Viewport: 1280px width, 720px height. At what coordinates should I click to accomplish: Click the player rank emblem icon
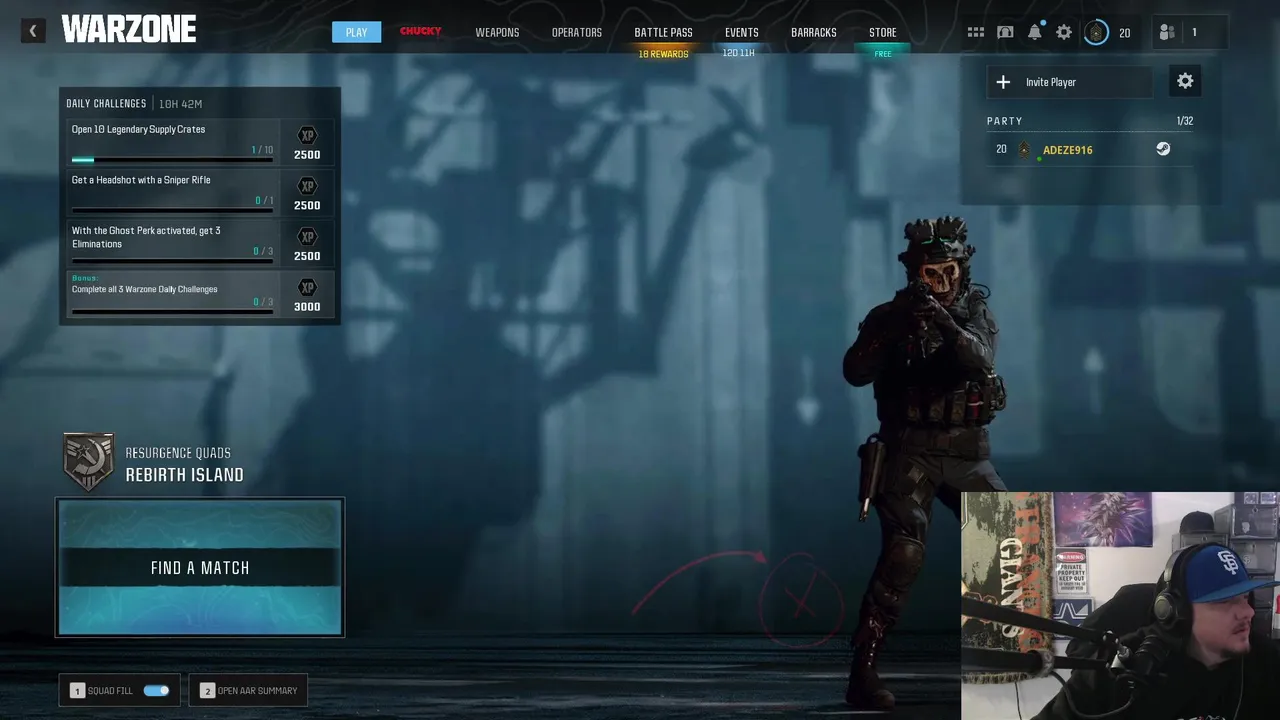1096,32
